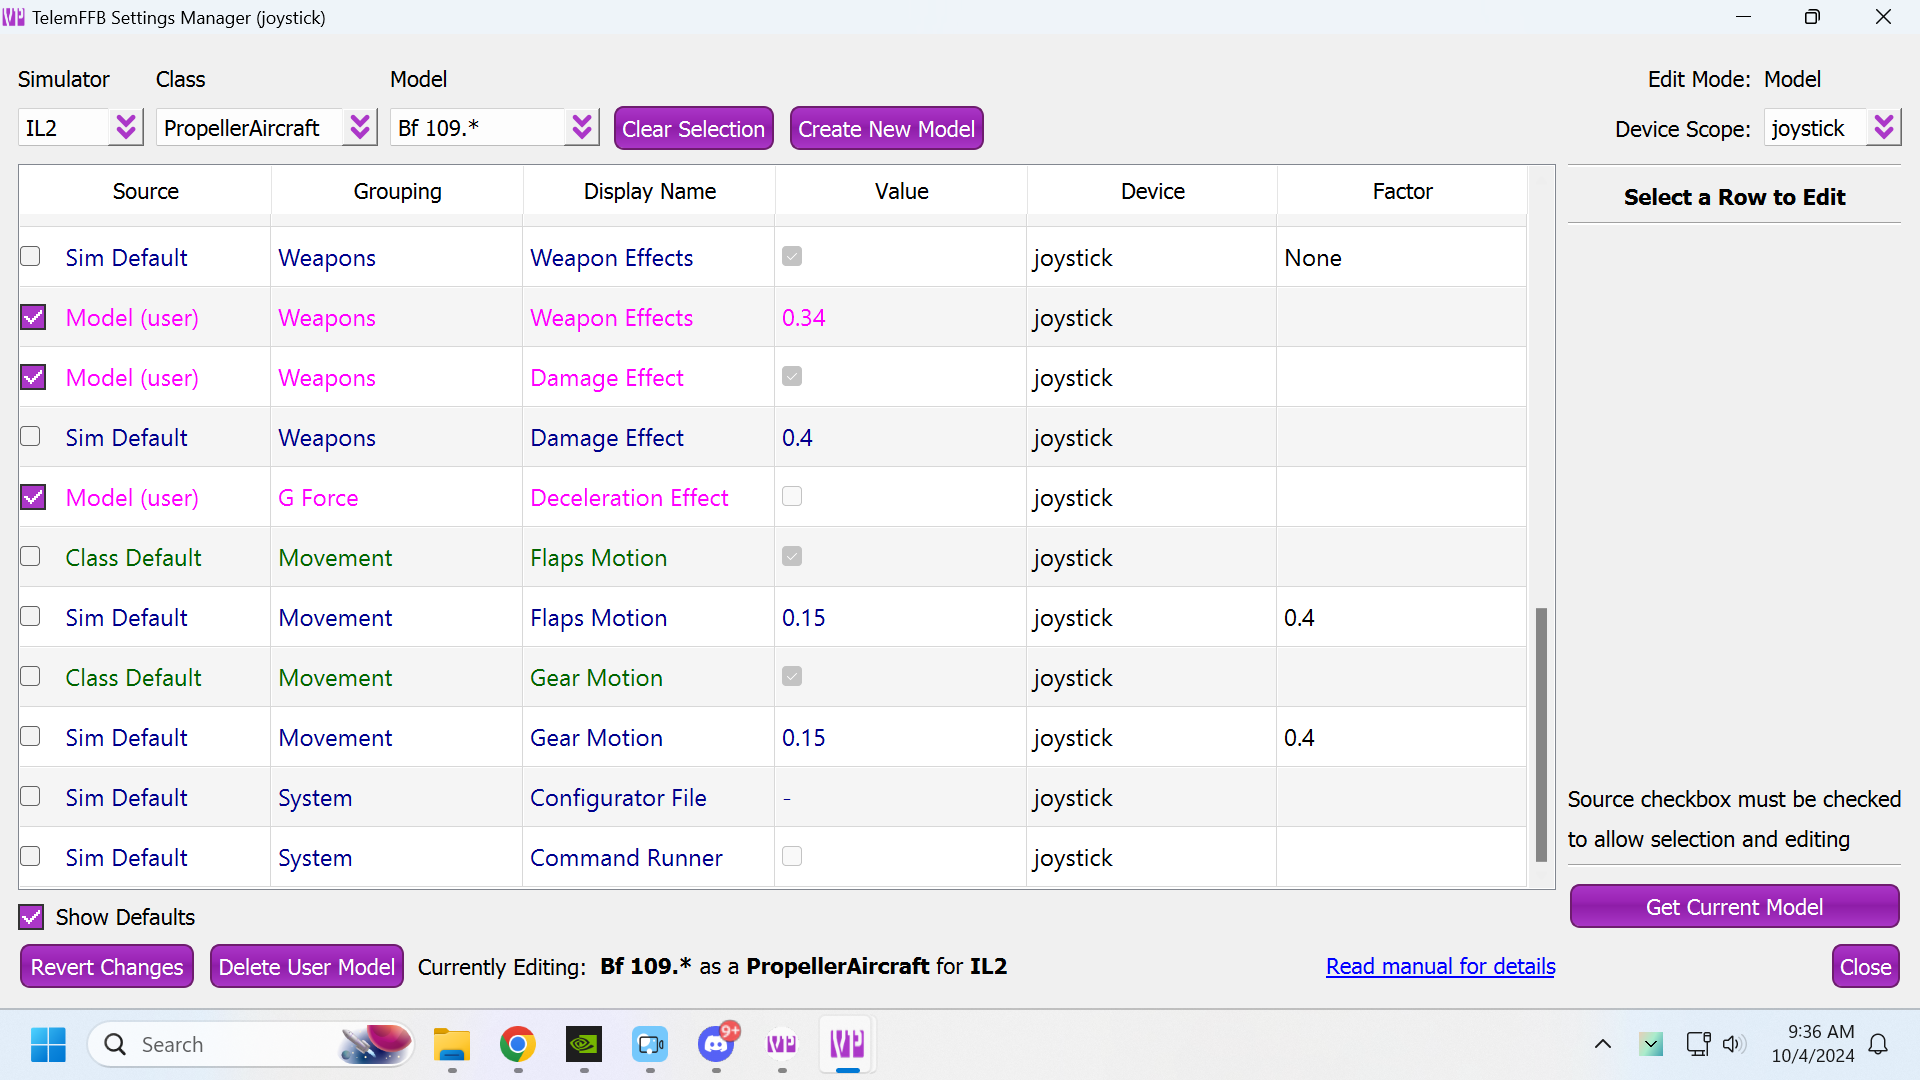Open the notification bell in system tray
The image size is (1920, 1080).
pos(1878,1045)
